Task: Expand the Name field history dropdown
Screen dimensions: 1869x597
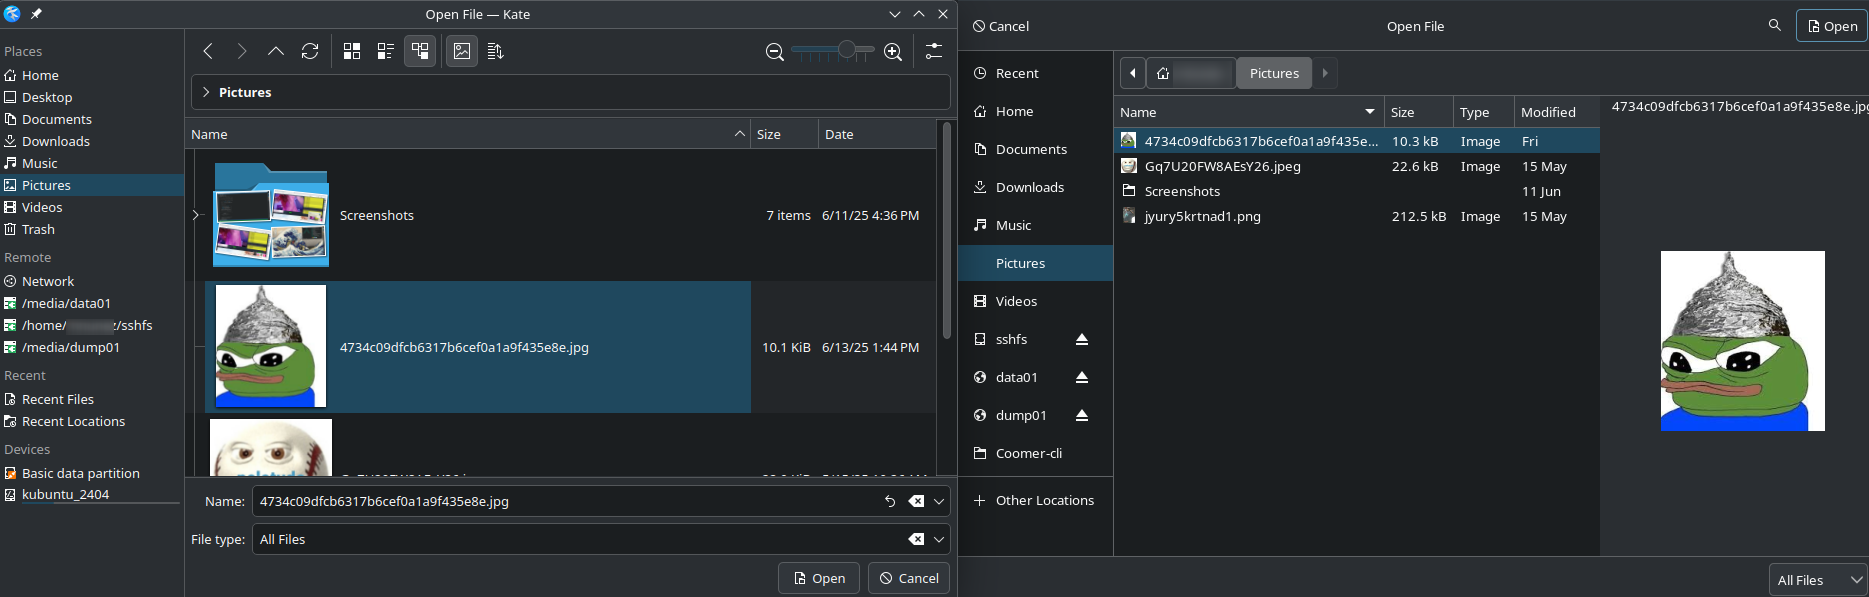Action: pos(939,501)
